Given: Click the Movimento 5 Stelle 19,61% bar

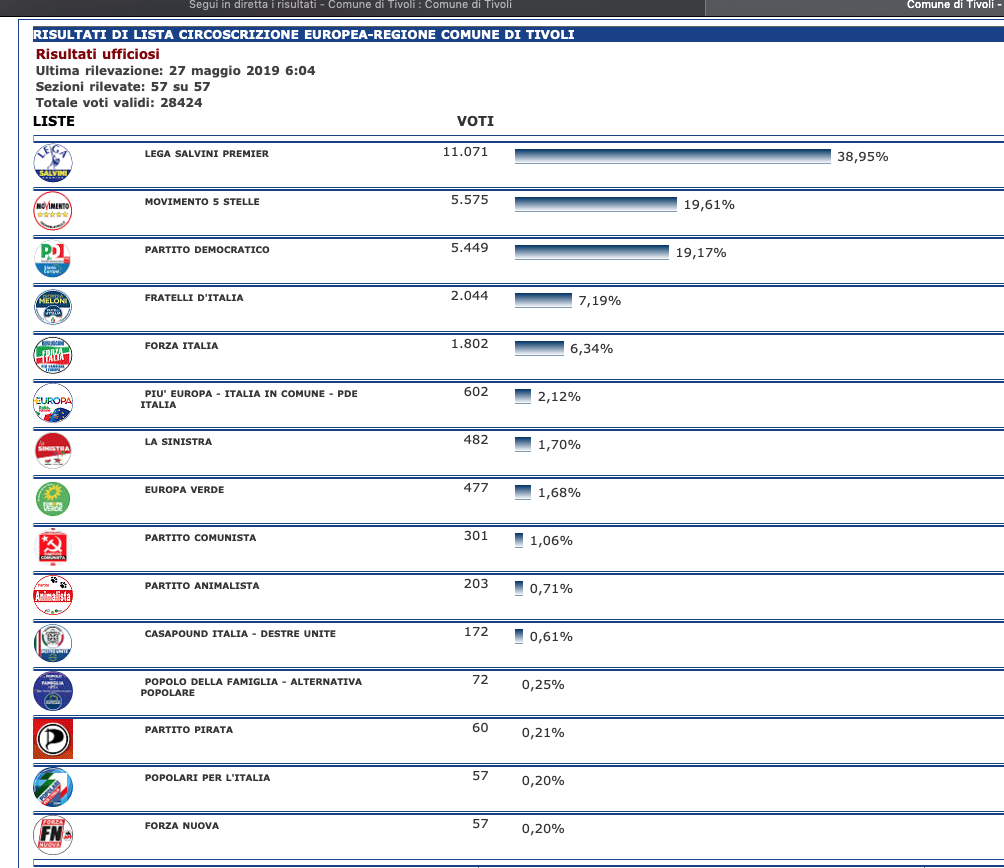Looking at the screenshot, I should tap(595, 204).
